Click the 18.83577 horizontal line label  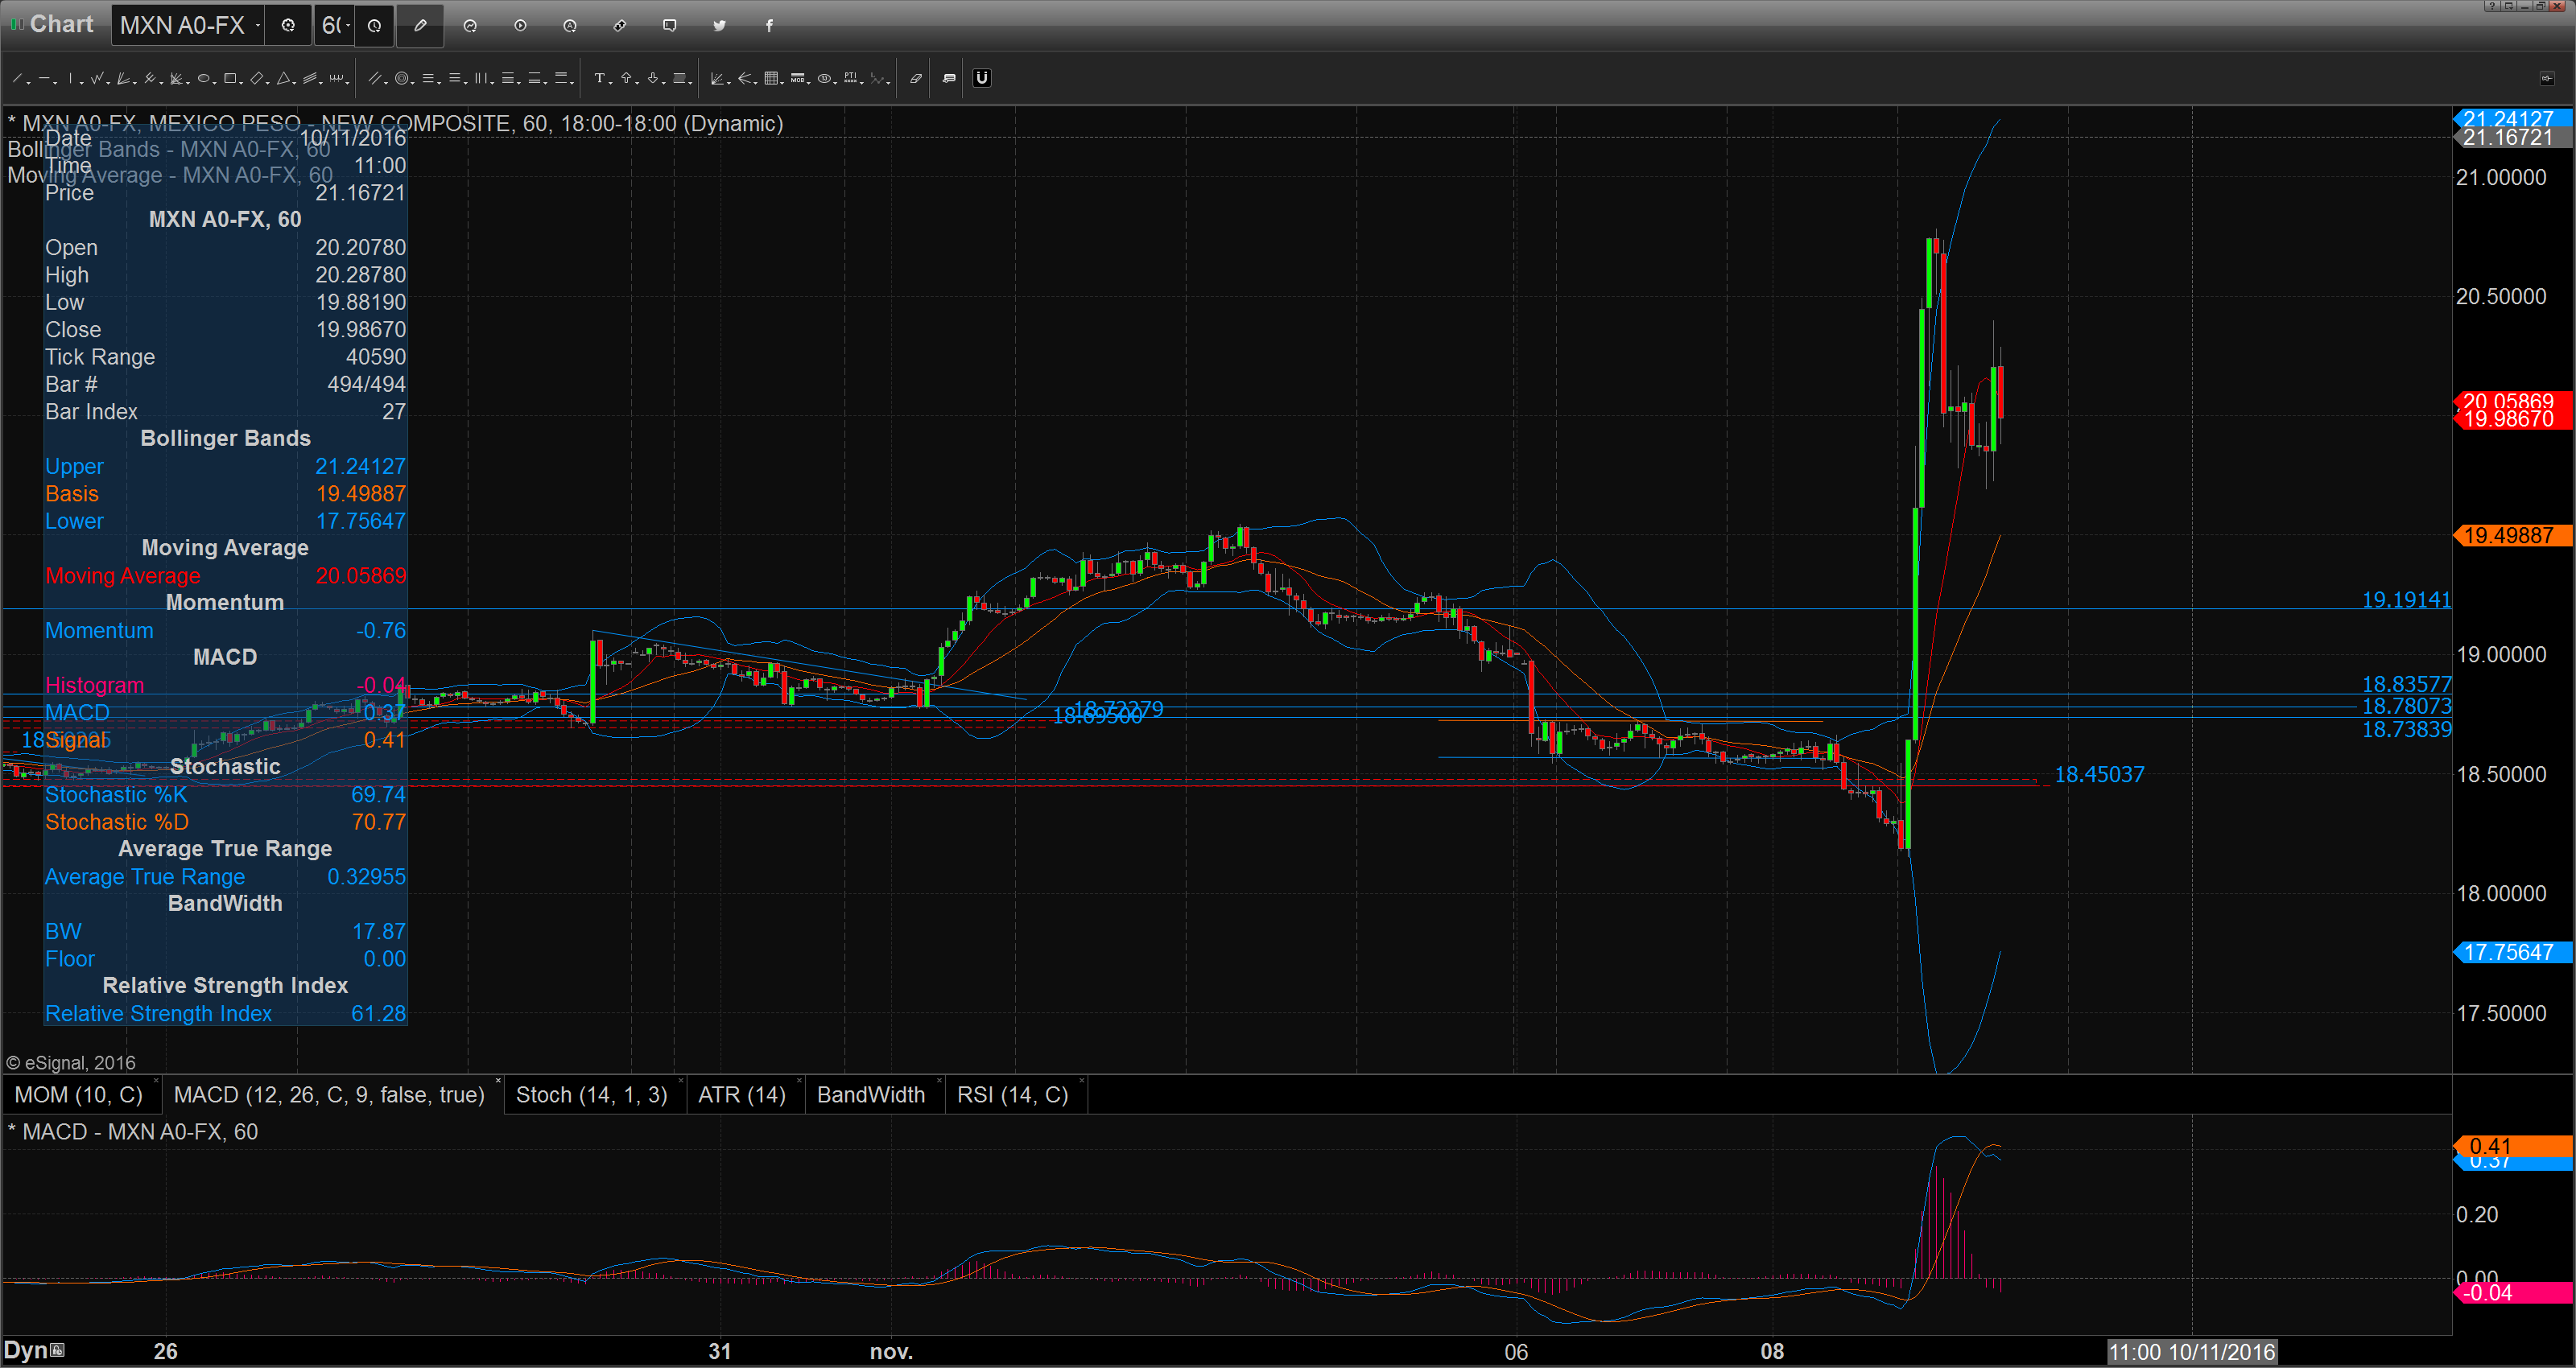[2406, 684]
